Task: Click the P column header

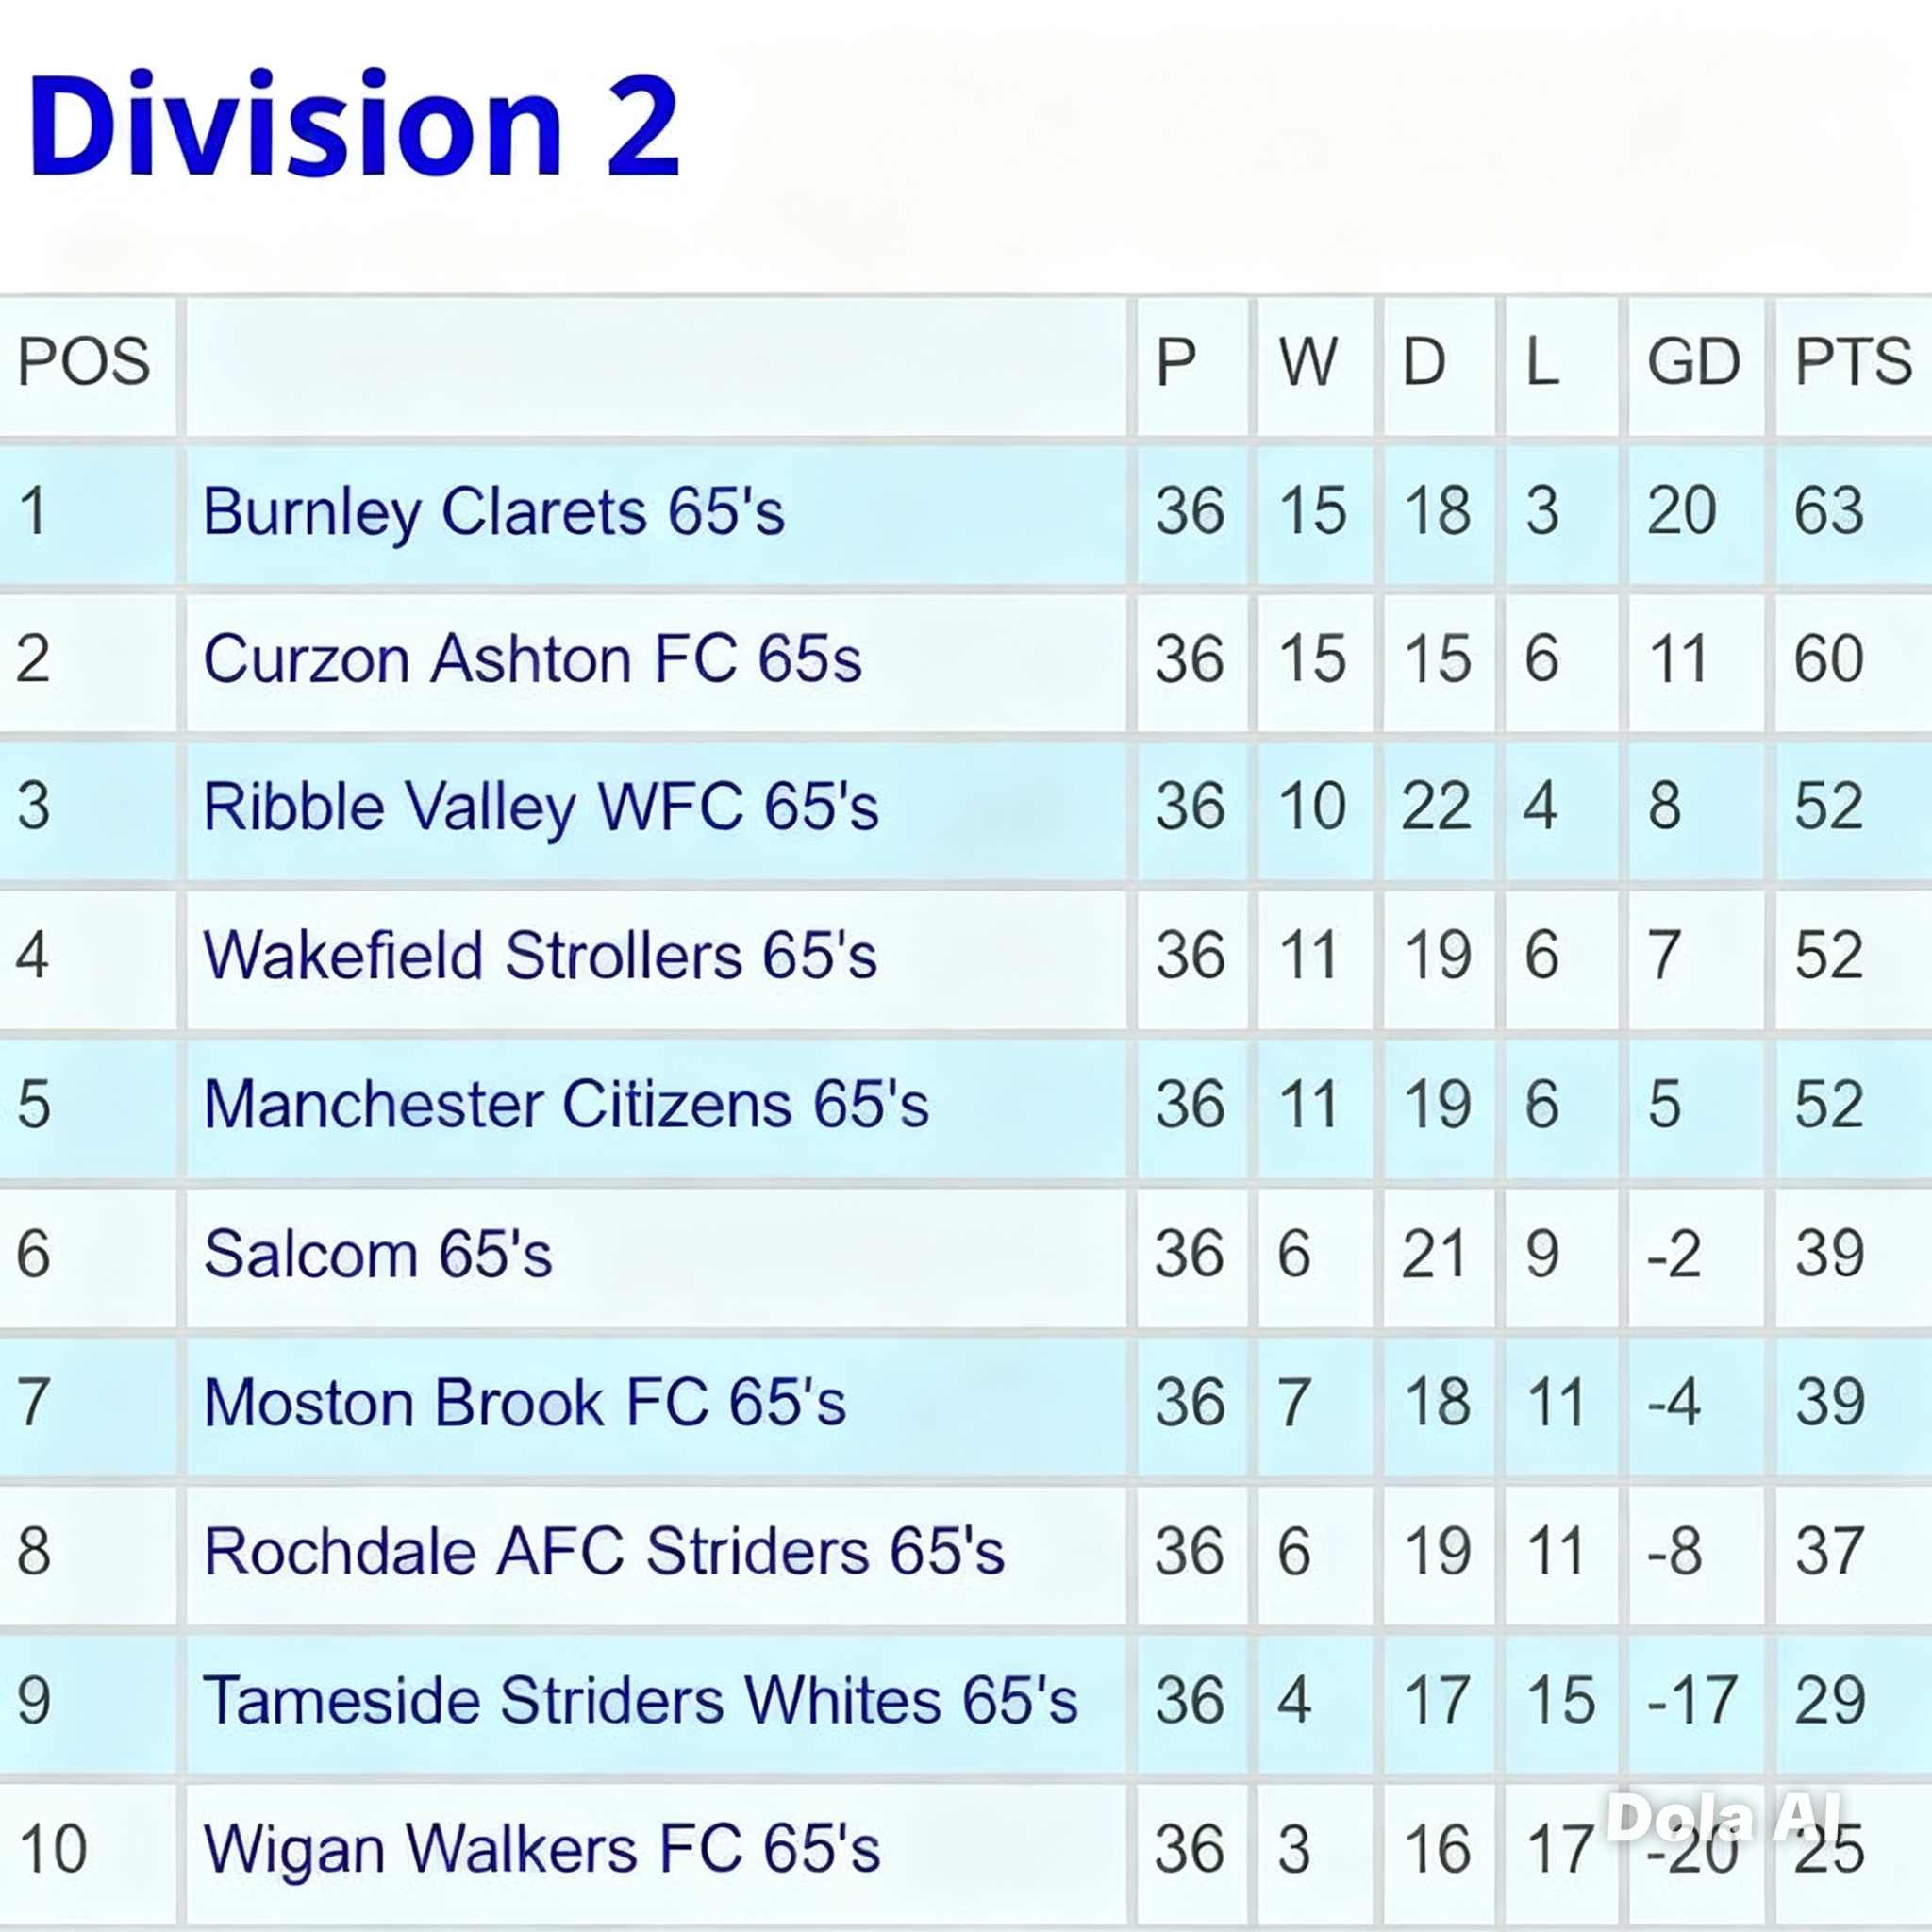Action: point(1176,361)
